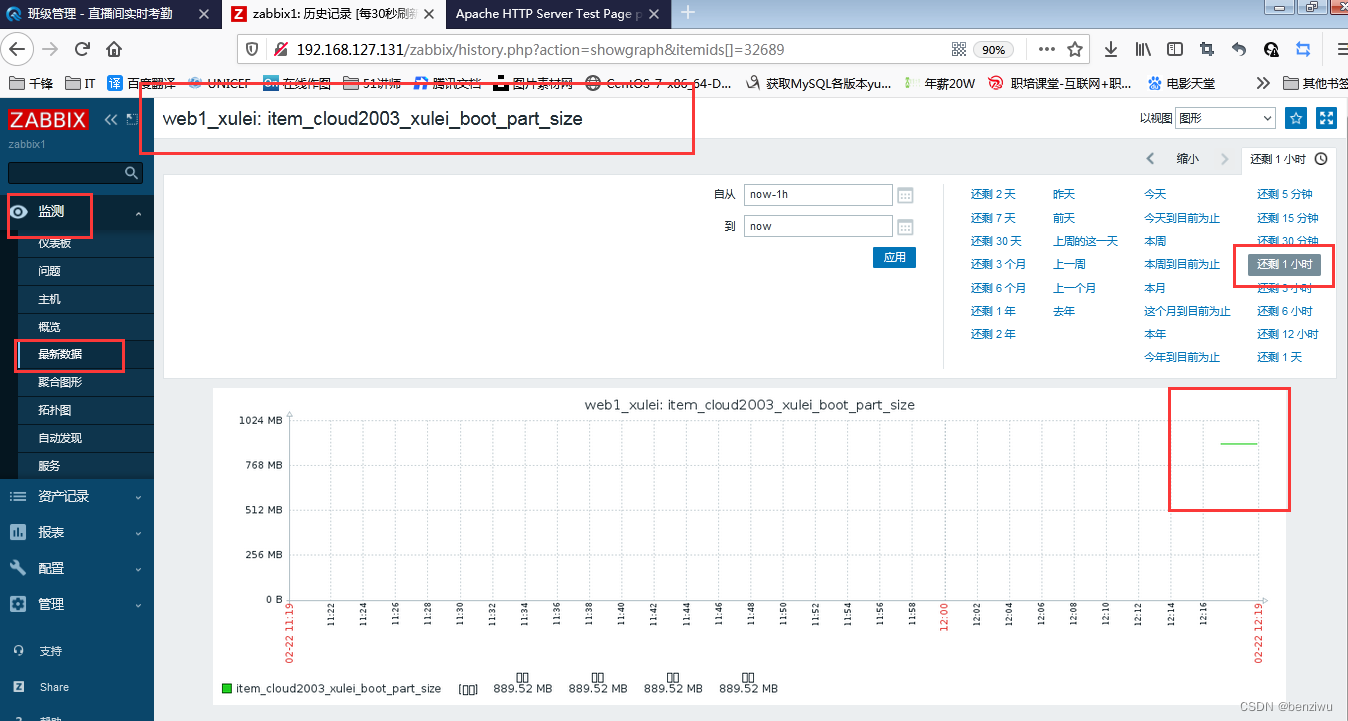Open the 百度翻译 bookmark
The width and height of the screenshot is (1348, 721).
pos(143,83)
